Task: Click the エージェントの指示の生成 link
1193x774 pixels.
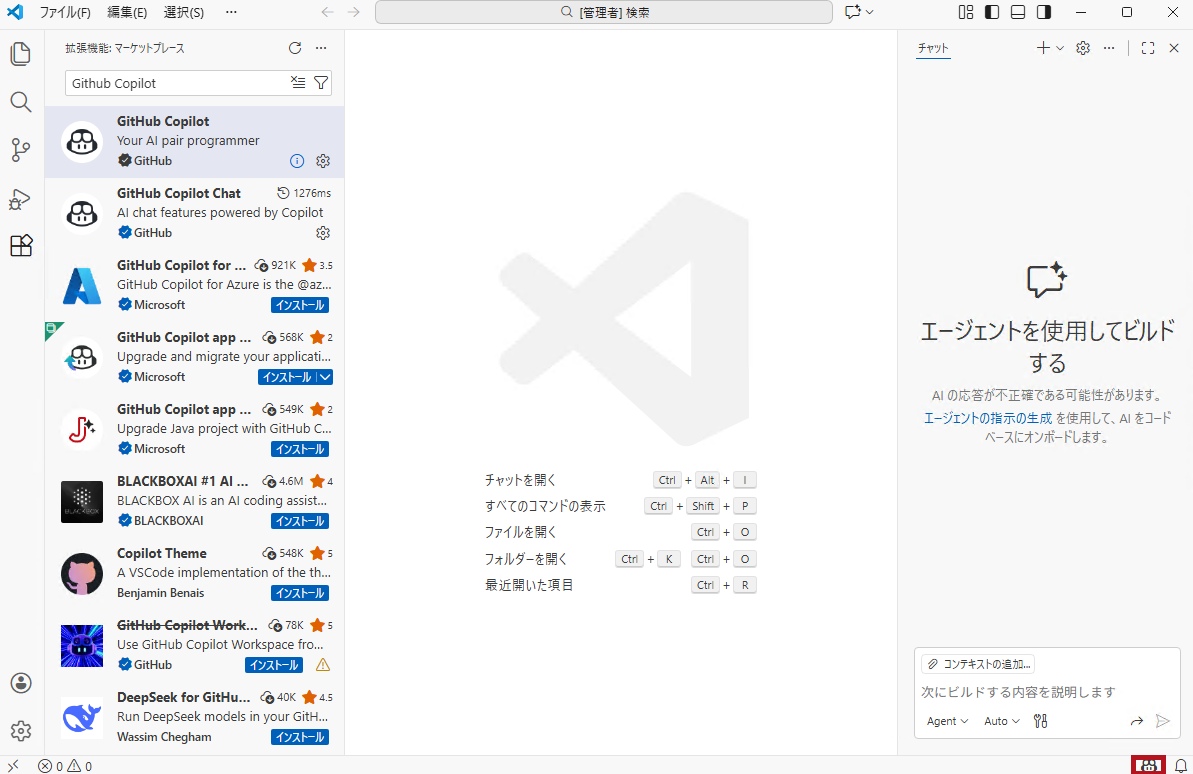Action: tap(987, 419)
